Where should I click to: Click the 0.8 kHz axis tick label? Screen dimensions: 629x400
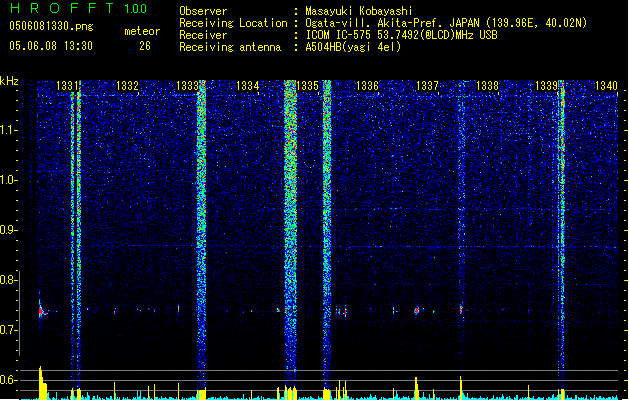[x=8, y=280]
